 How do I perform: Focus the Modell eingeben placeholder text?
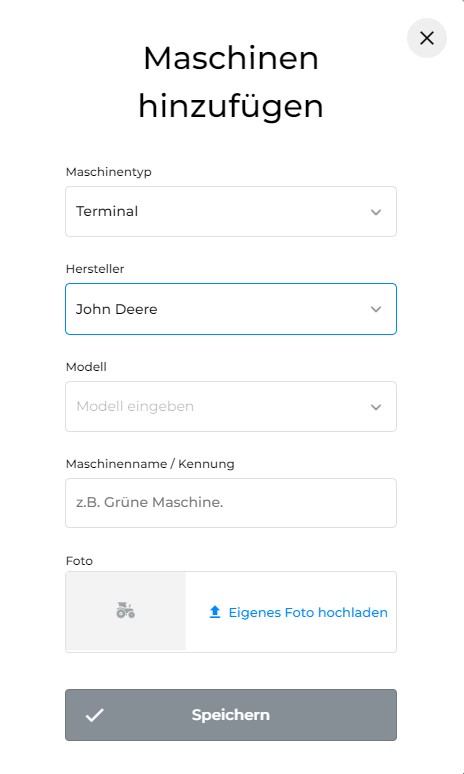tap(135, 407)
